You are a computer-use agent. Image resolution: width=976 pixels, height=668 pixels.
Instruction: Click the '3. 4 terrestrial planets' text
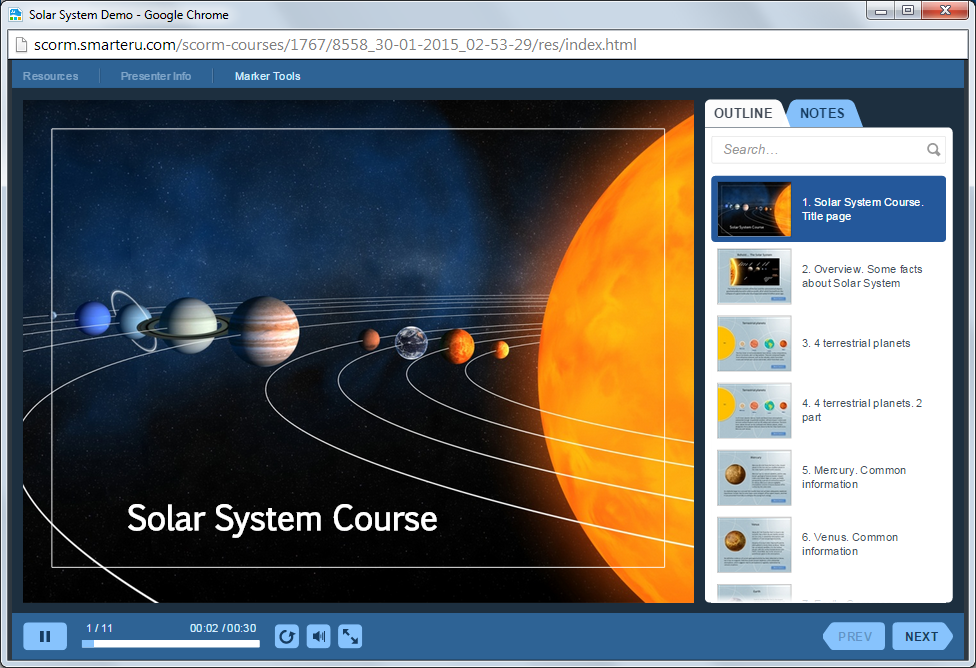856,344
